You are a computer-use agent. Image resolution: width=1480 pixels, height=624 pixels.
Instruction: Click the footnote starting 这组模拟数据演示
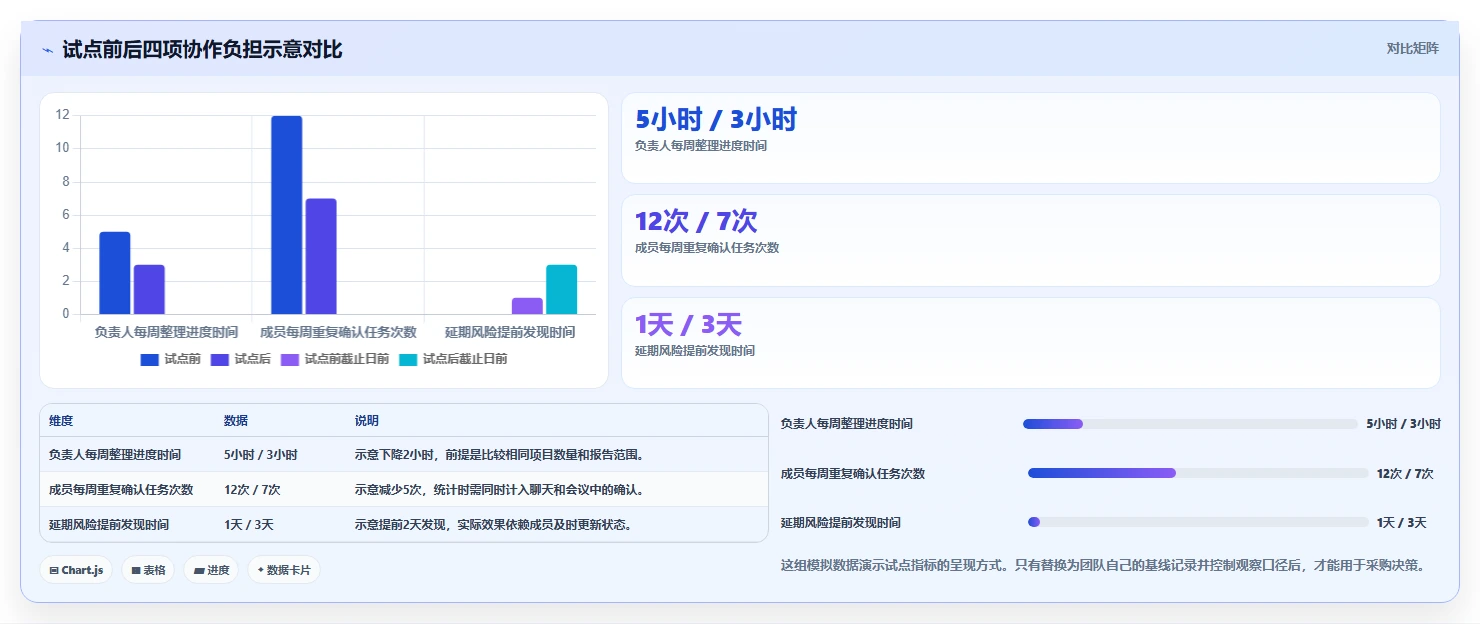click(1103, 566)
